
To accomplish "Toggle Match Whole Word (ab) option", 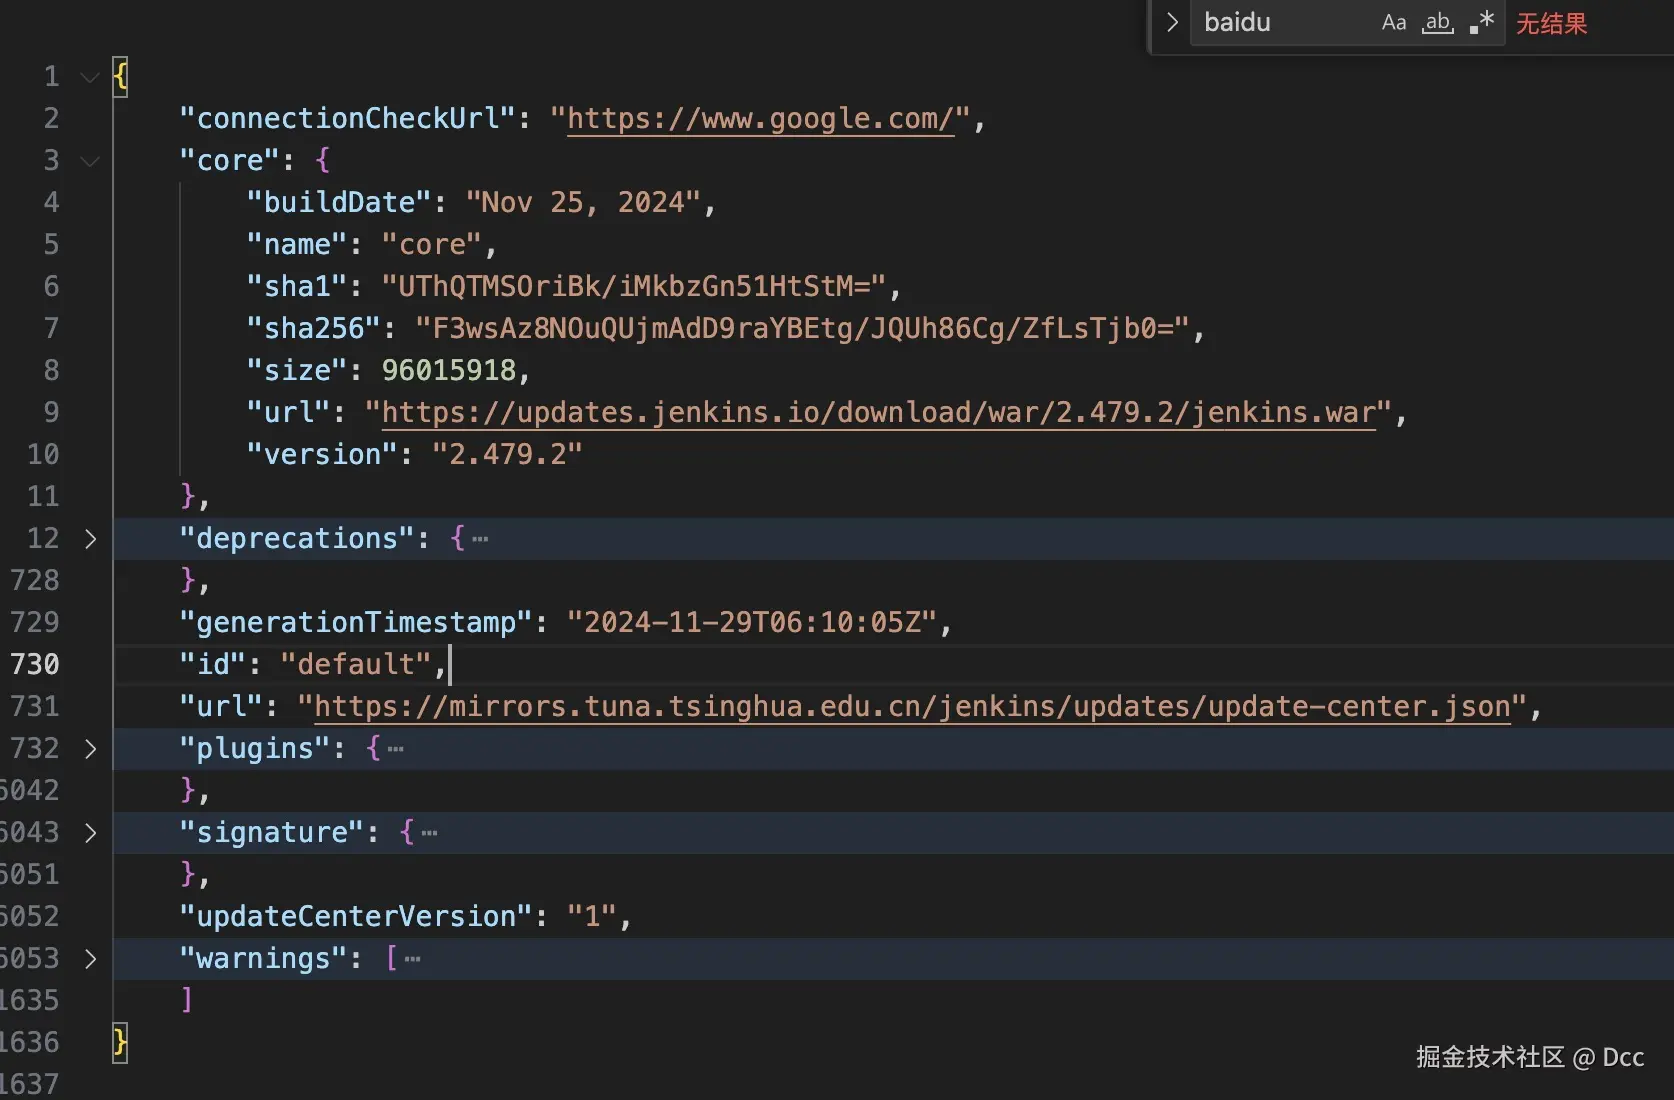I will coord(1437,22).
